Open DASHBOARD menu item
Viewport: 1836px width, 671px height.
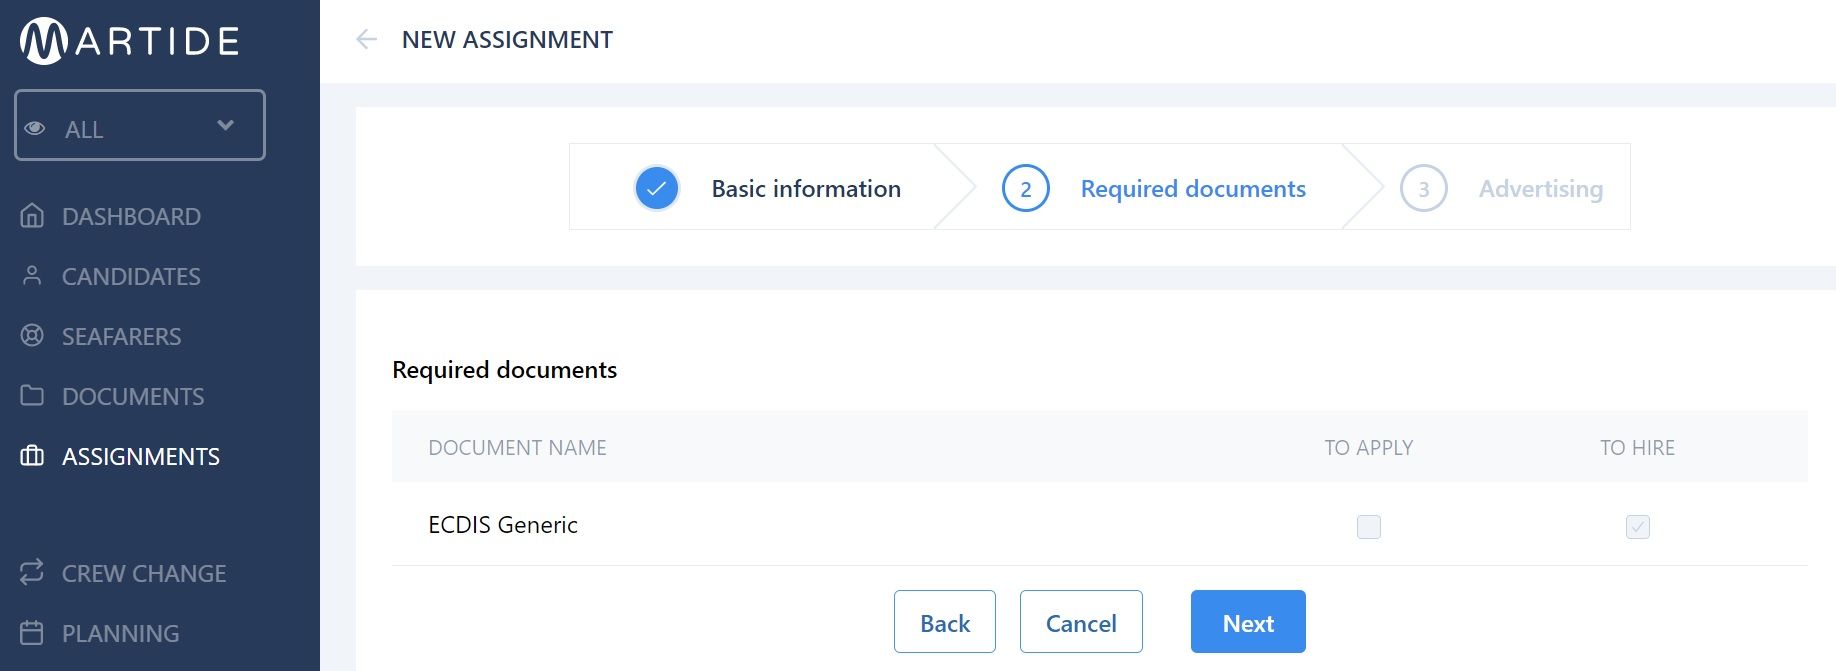[x=131, y=216]
